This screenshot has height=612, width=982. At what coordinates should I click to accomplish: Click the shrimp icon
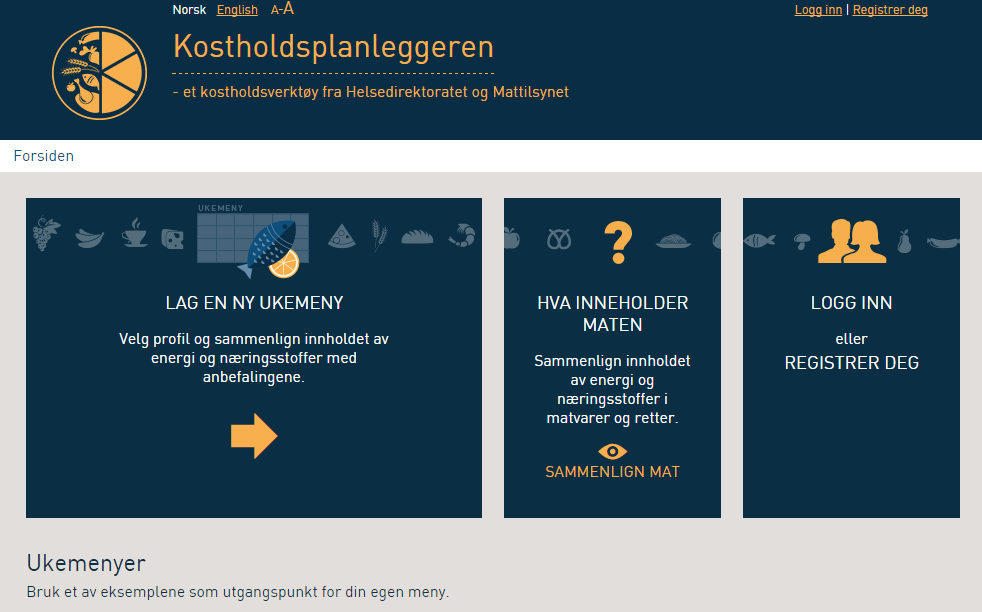(462, 236)
